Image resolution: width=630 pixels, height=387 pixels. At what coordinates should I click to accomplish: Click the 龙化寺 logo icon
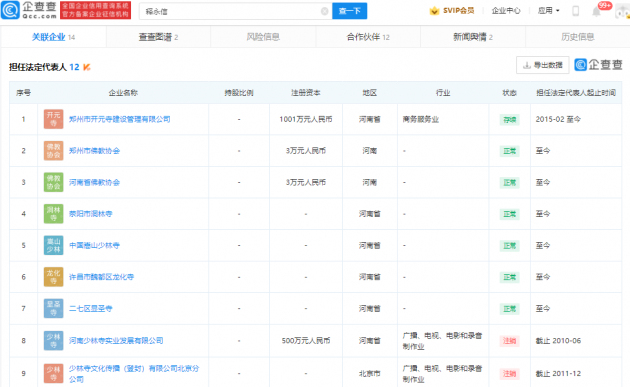(53, 277)
